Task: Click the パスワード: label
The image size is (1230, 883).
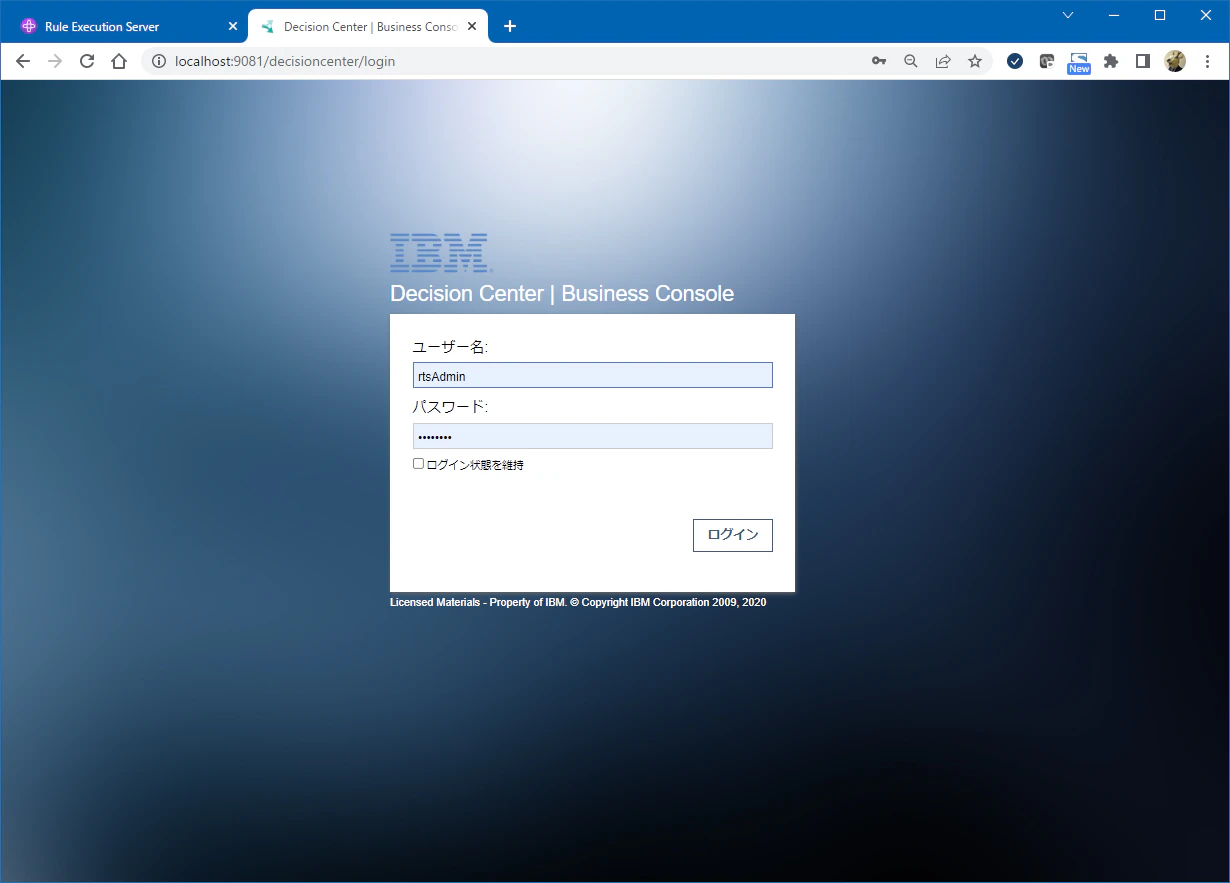Action: pos(450,407)
